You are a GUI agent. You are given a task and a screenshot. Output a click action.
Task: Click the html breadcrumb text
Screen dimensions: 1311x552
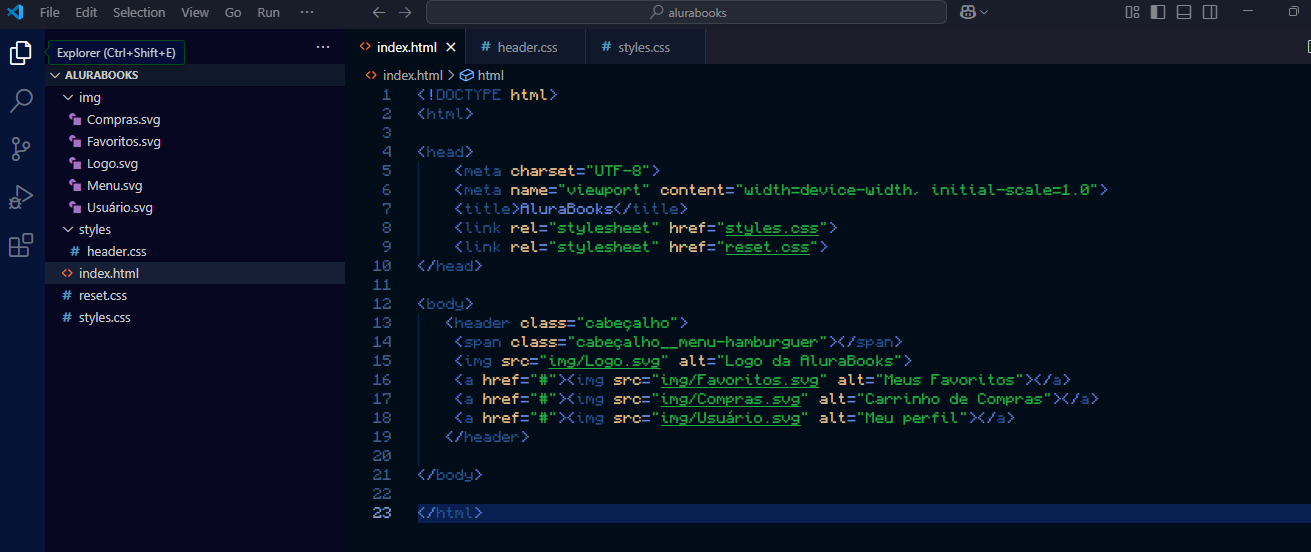(490, 75)
